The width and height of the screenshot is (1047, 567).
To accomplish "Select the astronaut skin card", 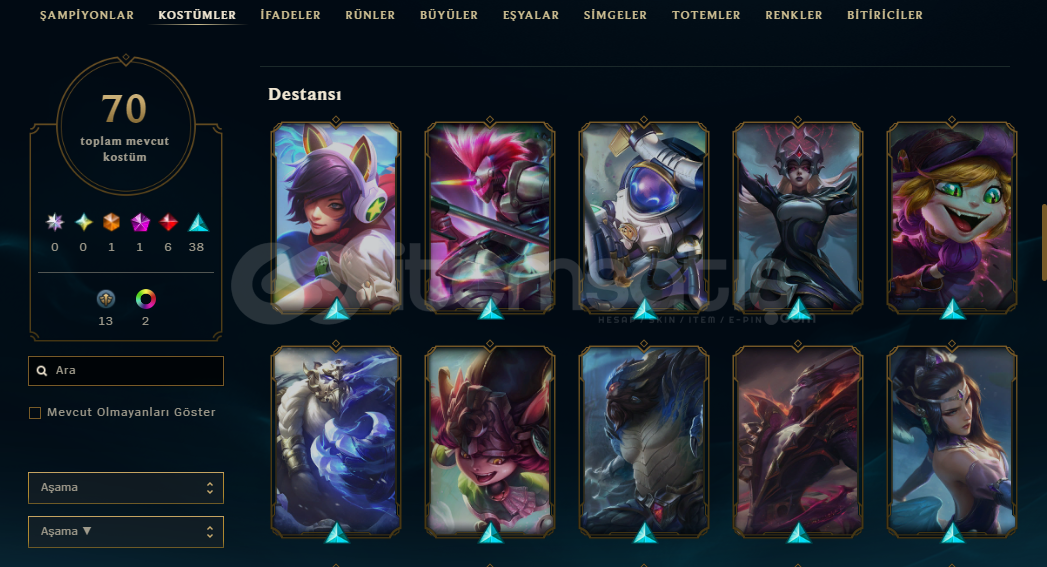I will [644, 217].
